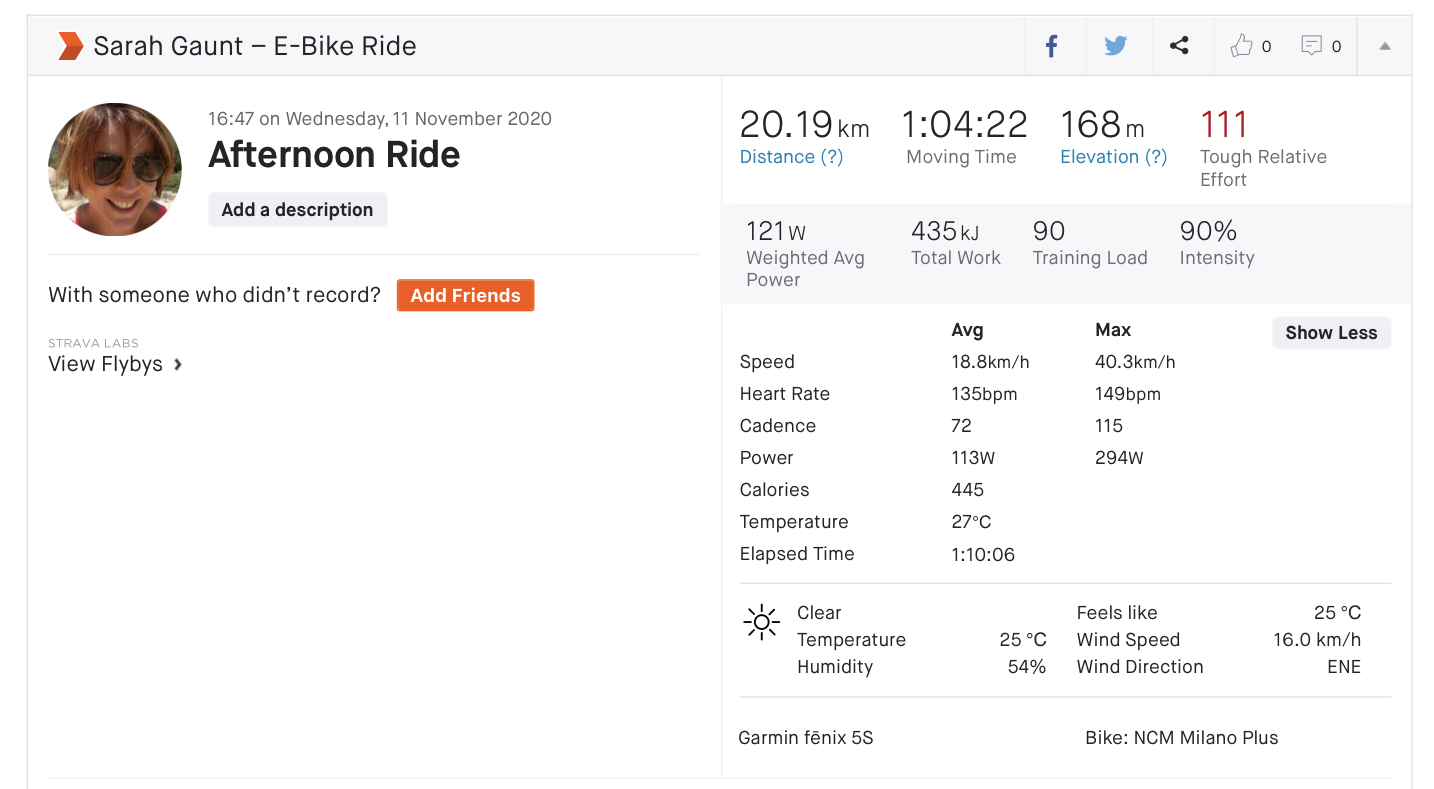Click the Afternoon Ride title
The image size is (1434, 789).
(334, 155)
